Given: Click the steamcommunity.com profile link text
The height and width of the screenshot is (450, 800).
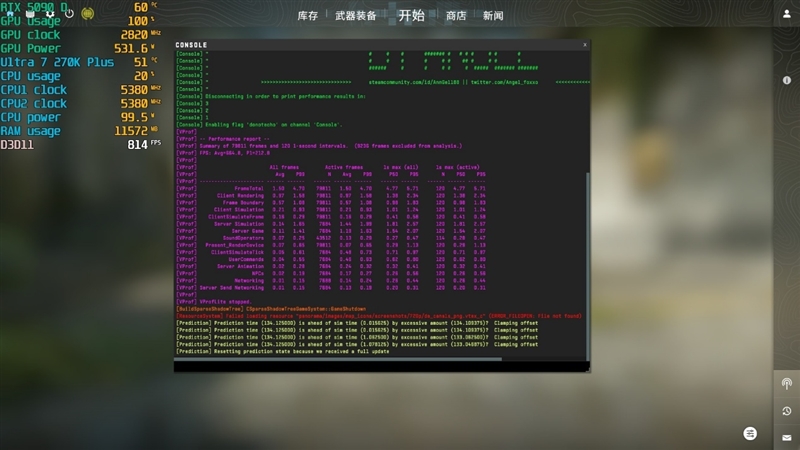Looking at the screenshot, I should pyautogui.click(x=414, y=82).
